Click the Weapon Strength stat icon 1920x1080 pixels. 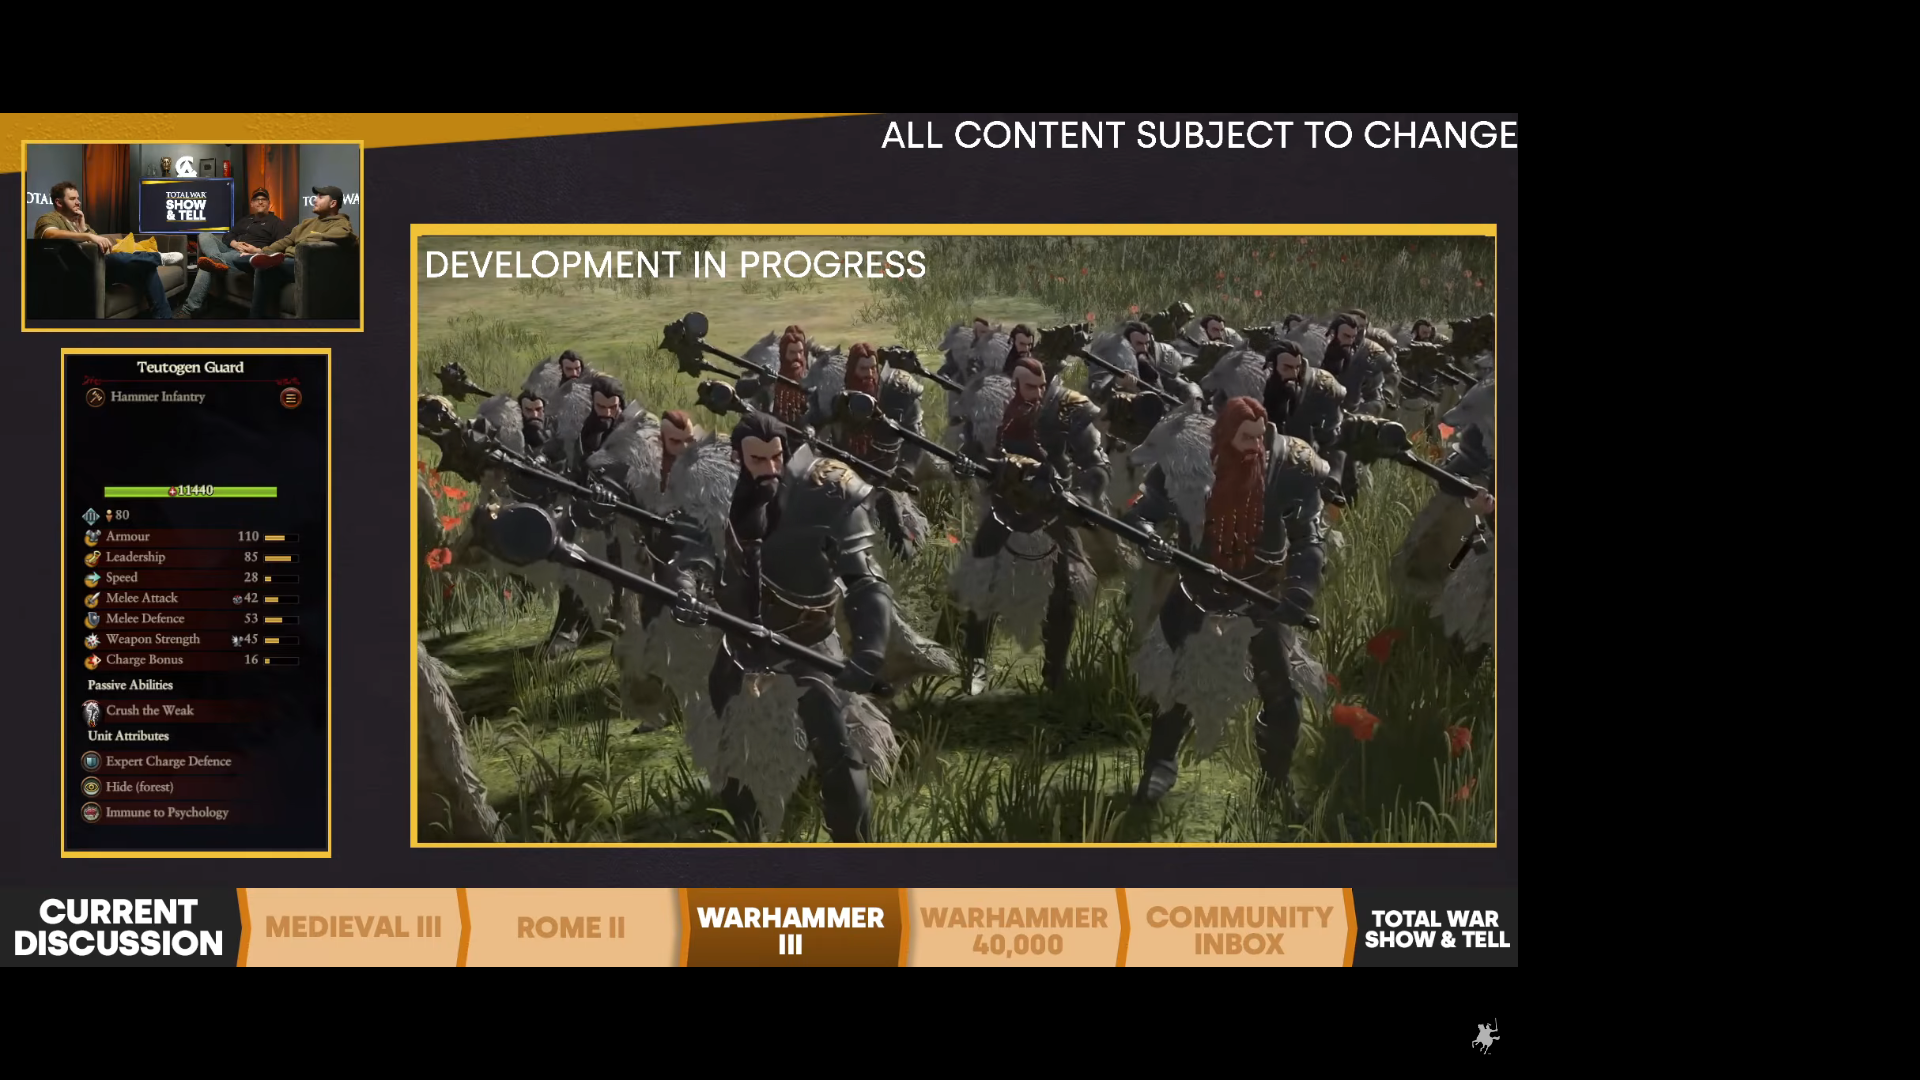click(x=92, y=640)
